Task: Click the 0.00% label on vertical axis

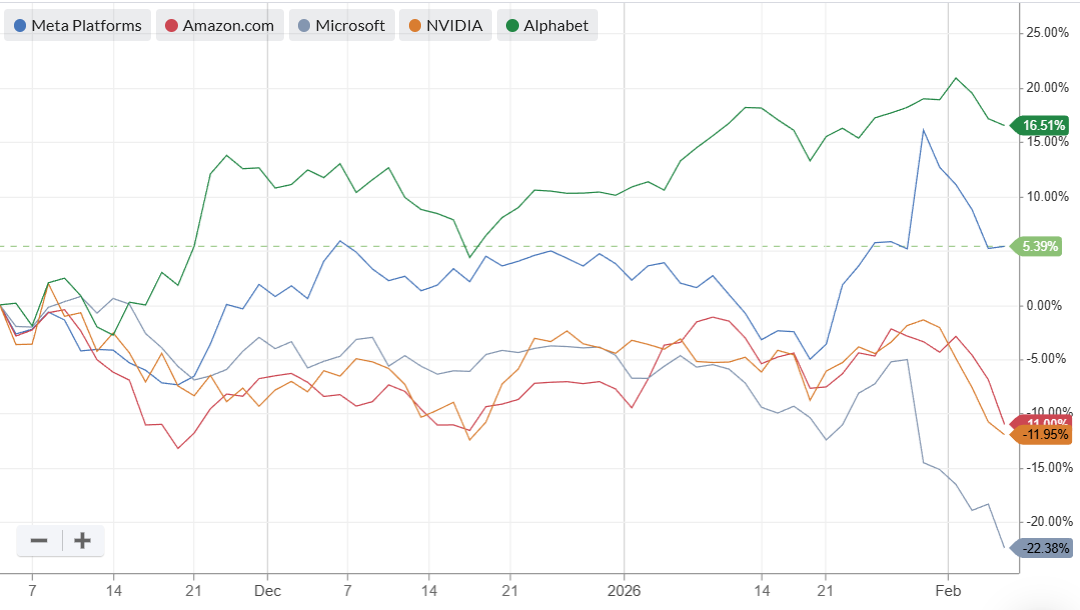Action: tap(1044, 305)
